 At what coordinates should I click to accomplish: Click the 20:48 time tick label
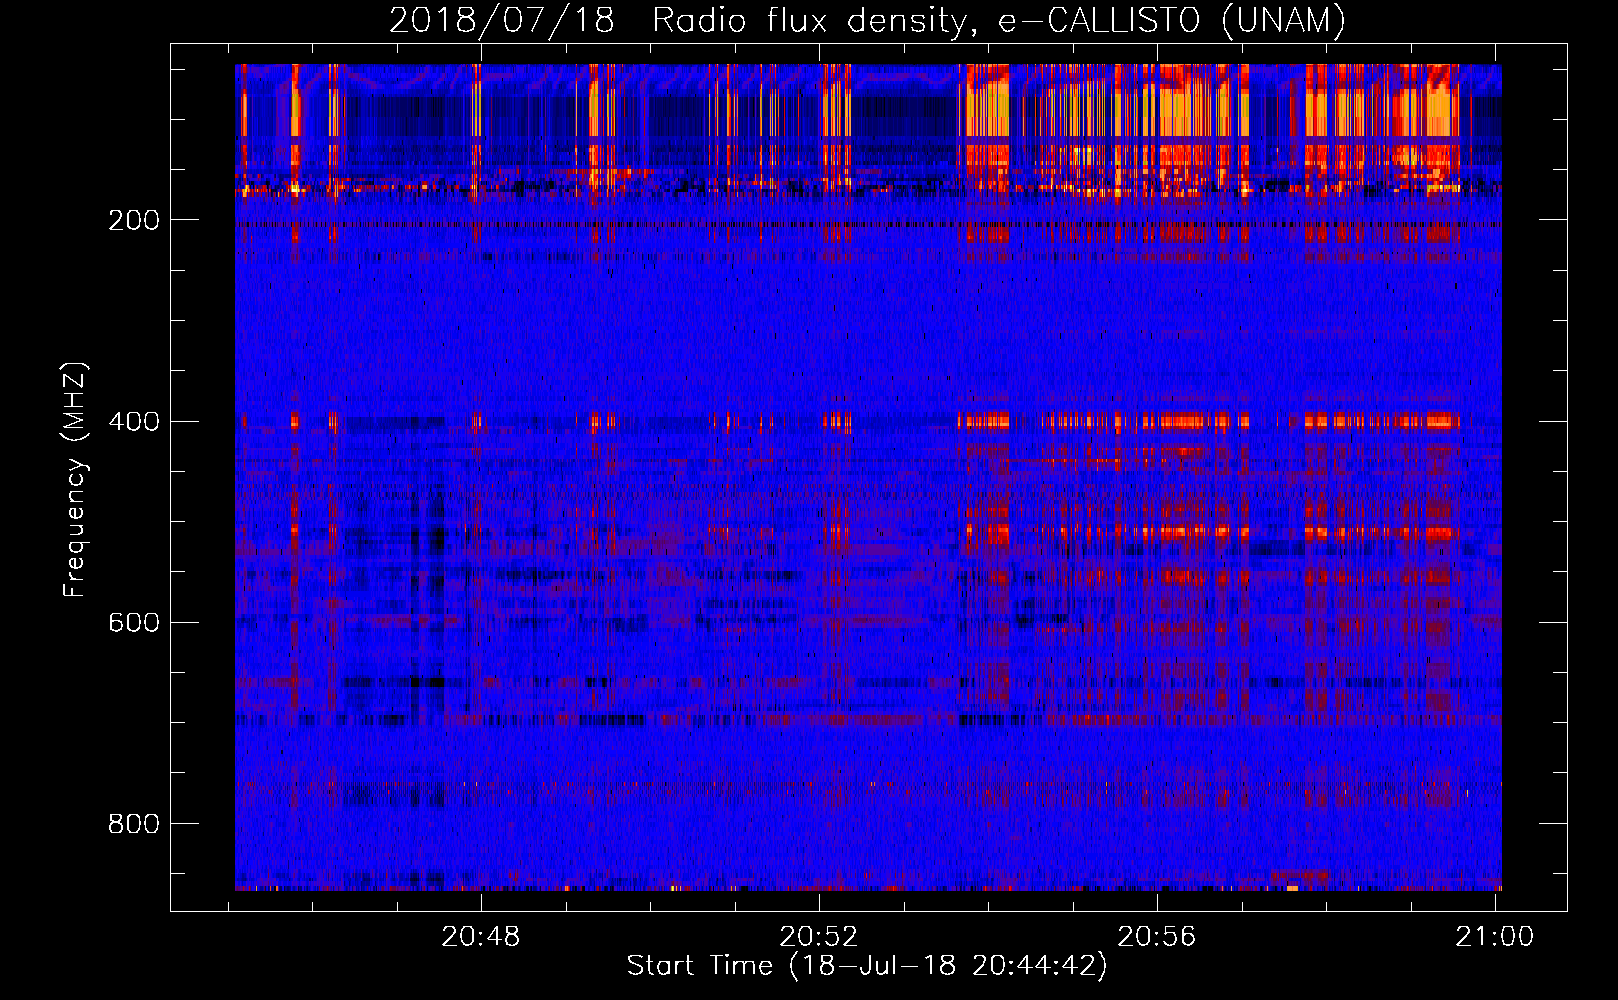pos(481,937)
